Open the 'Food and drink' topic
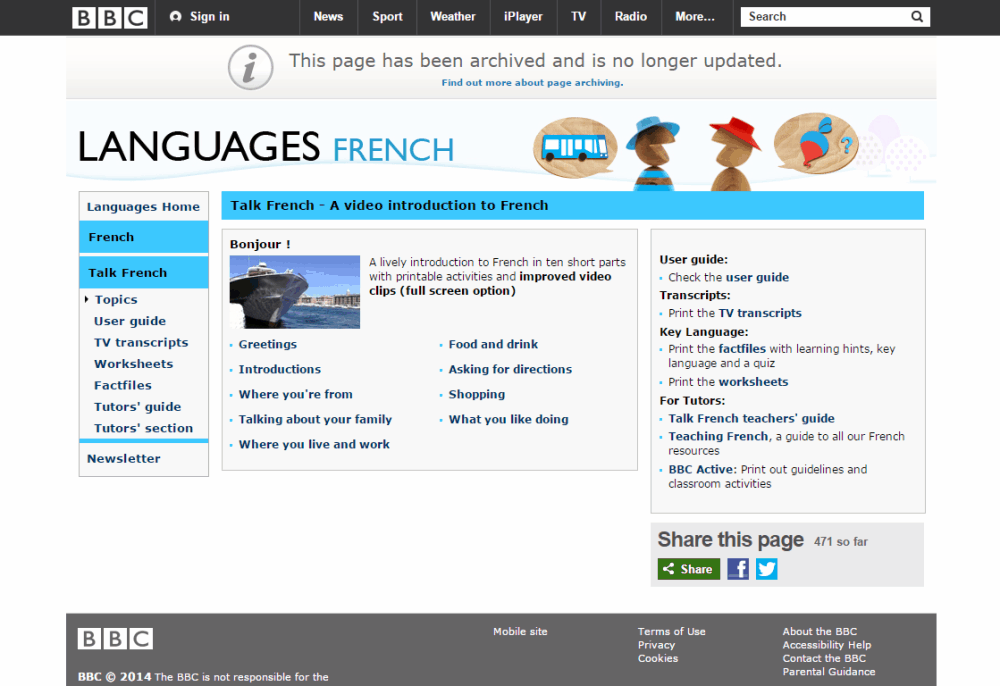This screenshot has width=1000, height=686. 494,344
